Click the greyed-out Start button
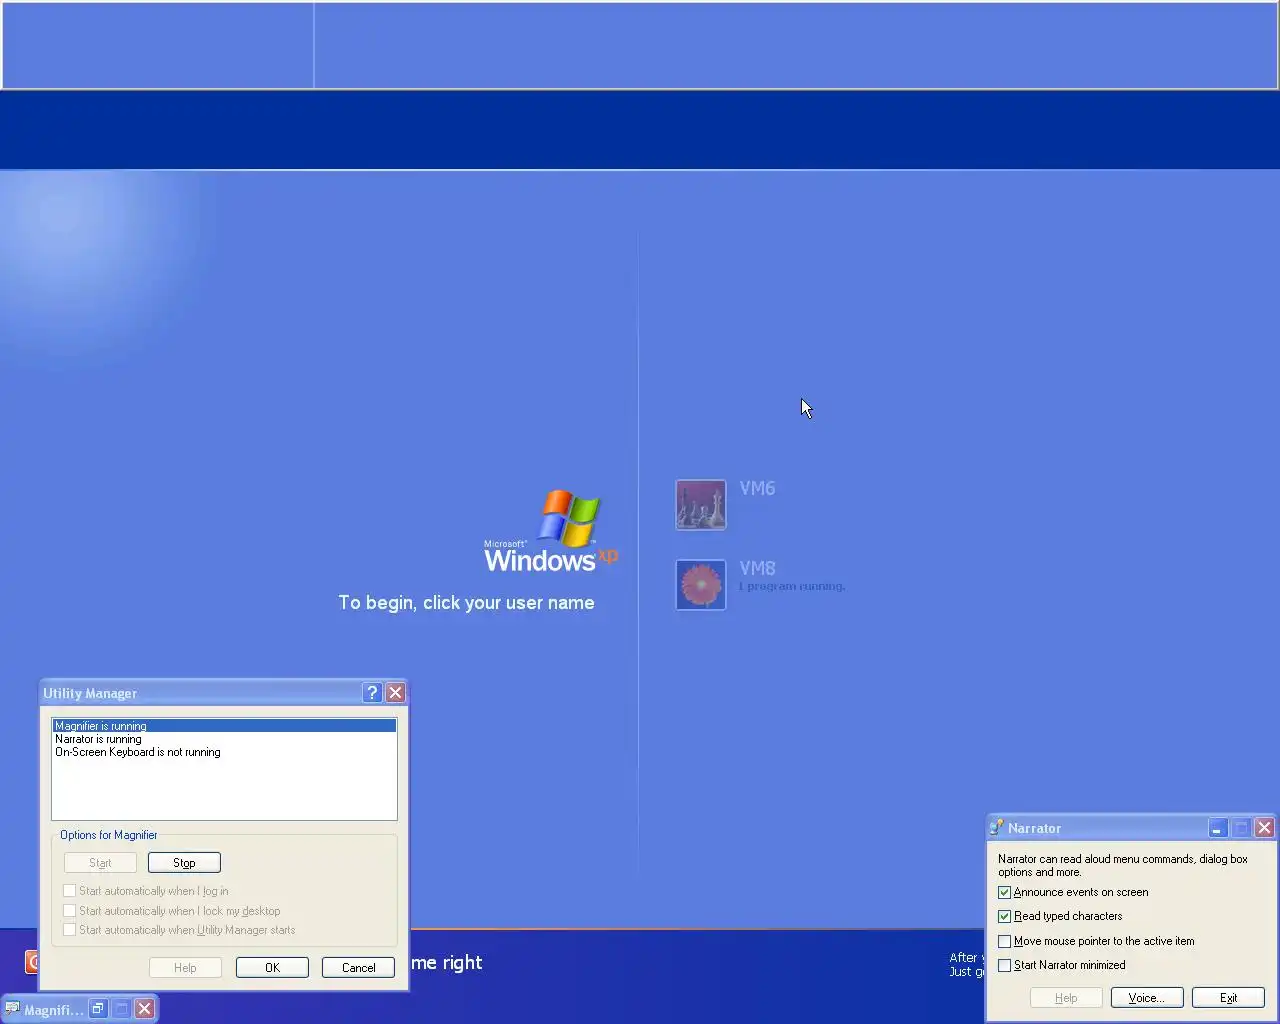Viewport: 1280px width, 1024px height. pos(100,863)
